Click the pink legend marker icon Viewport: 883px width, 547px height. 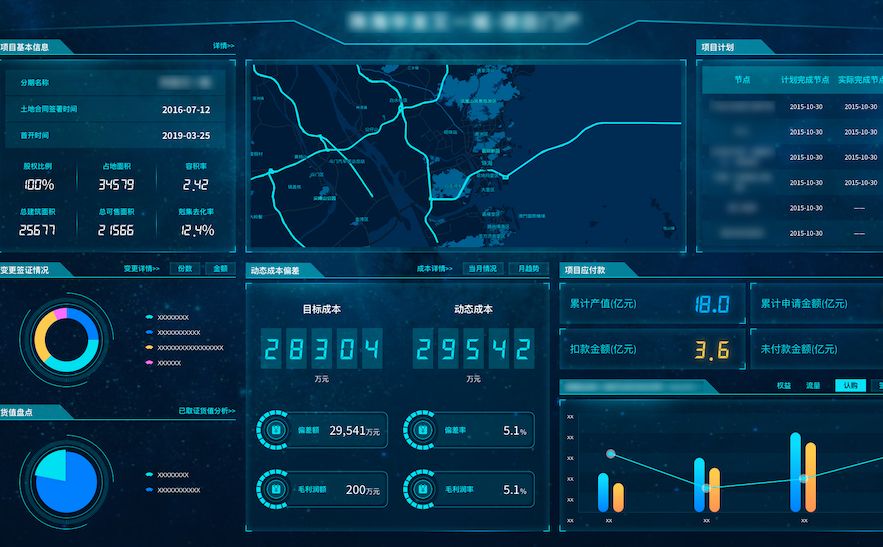click(x=149, y=363)
